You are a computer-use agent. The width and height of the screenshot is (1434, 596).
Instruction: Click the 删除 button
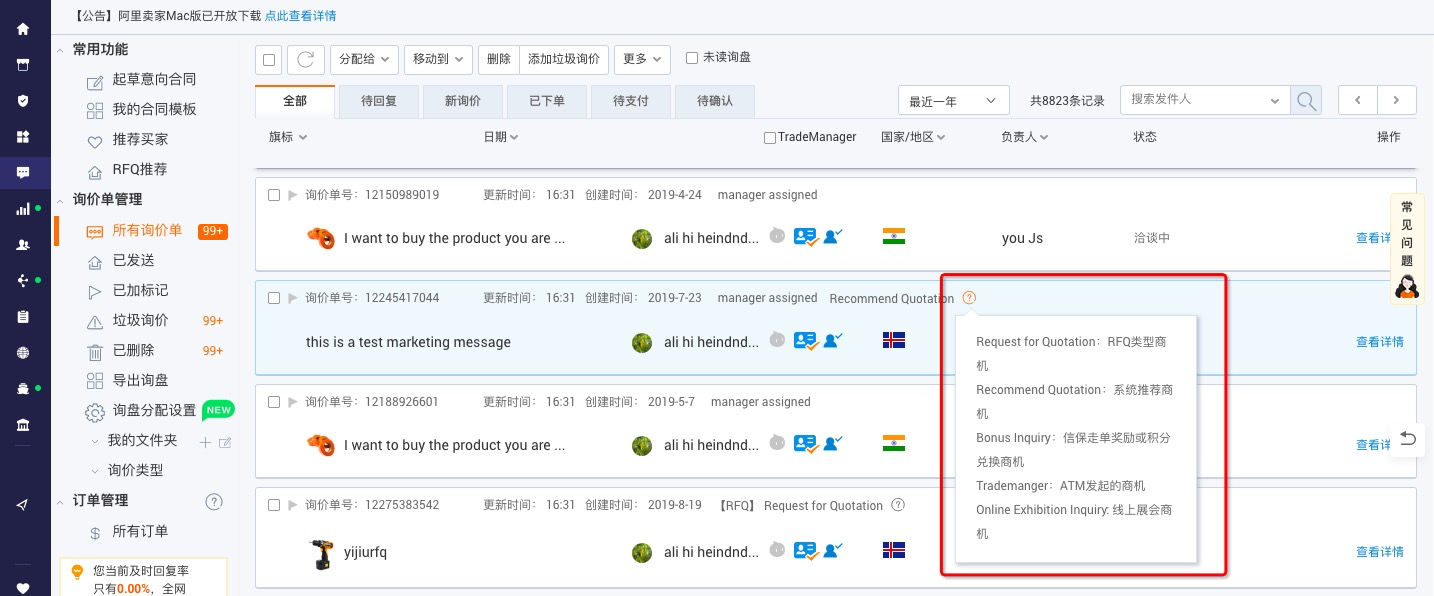tap(499, 60)
